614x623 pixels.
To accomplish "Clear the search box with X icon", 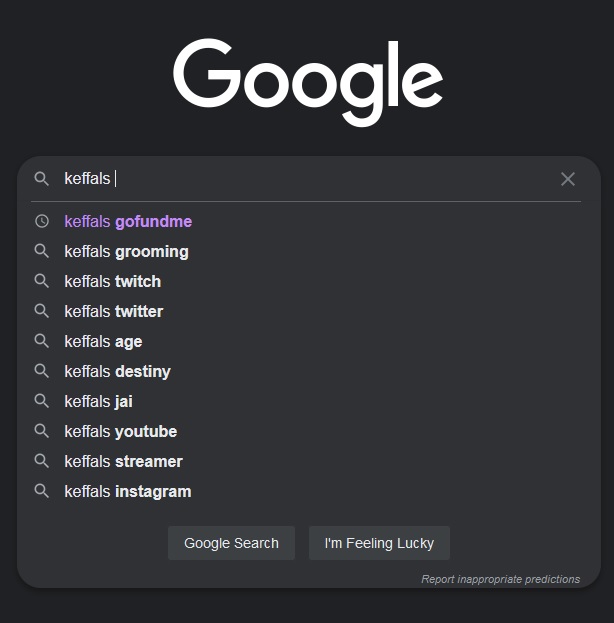I will pos(568,179).
